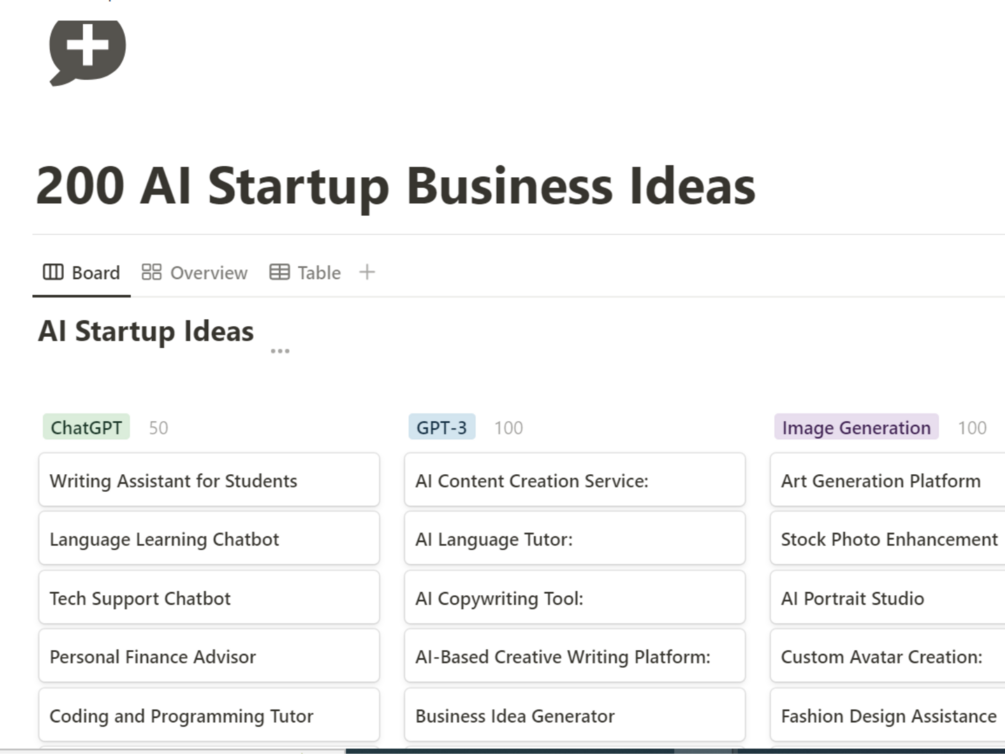Click the Image Generation purple group tag

(856, 428)
